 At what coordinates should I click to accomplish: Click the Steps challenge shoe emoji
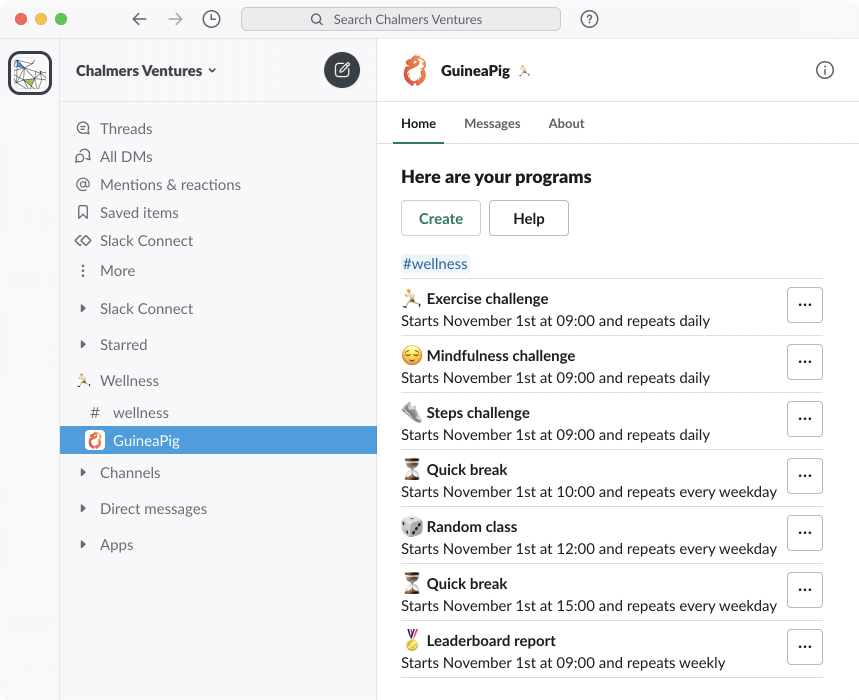point(411,412)
